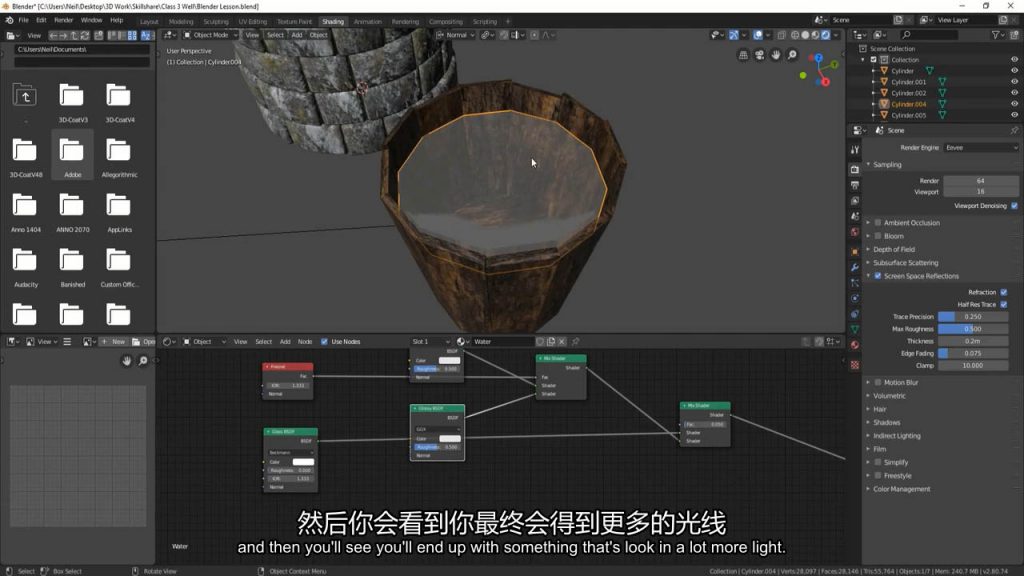Open the Object properties tab icon

[x=855, y=251]
